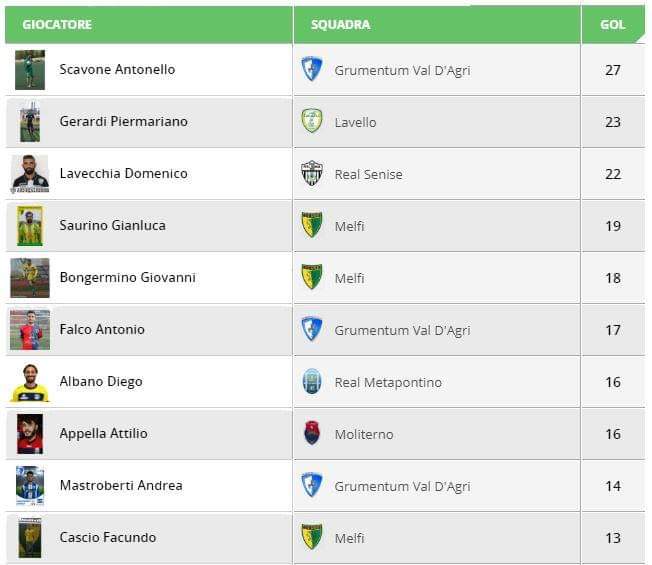Open Gerardi Piermariano's player name link
Screen dimensions: 652x565
pos(123,121)
